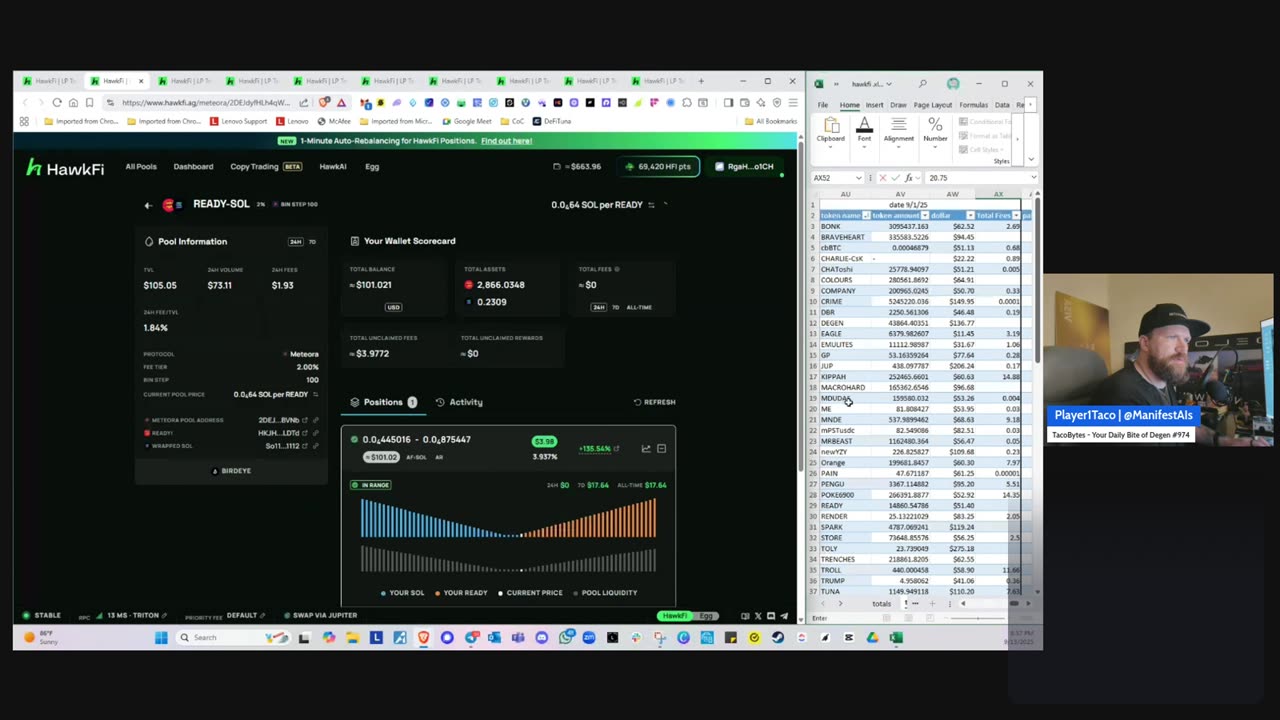1280x720 pixels.
Task: Open the Total Fees column filter dropdown
Action: pos(1016,216)
